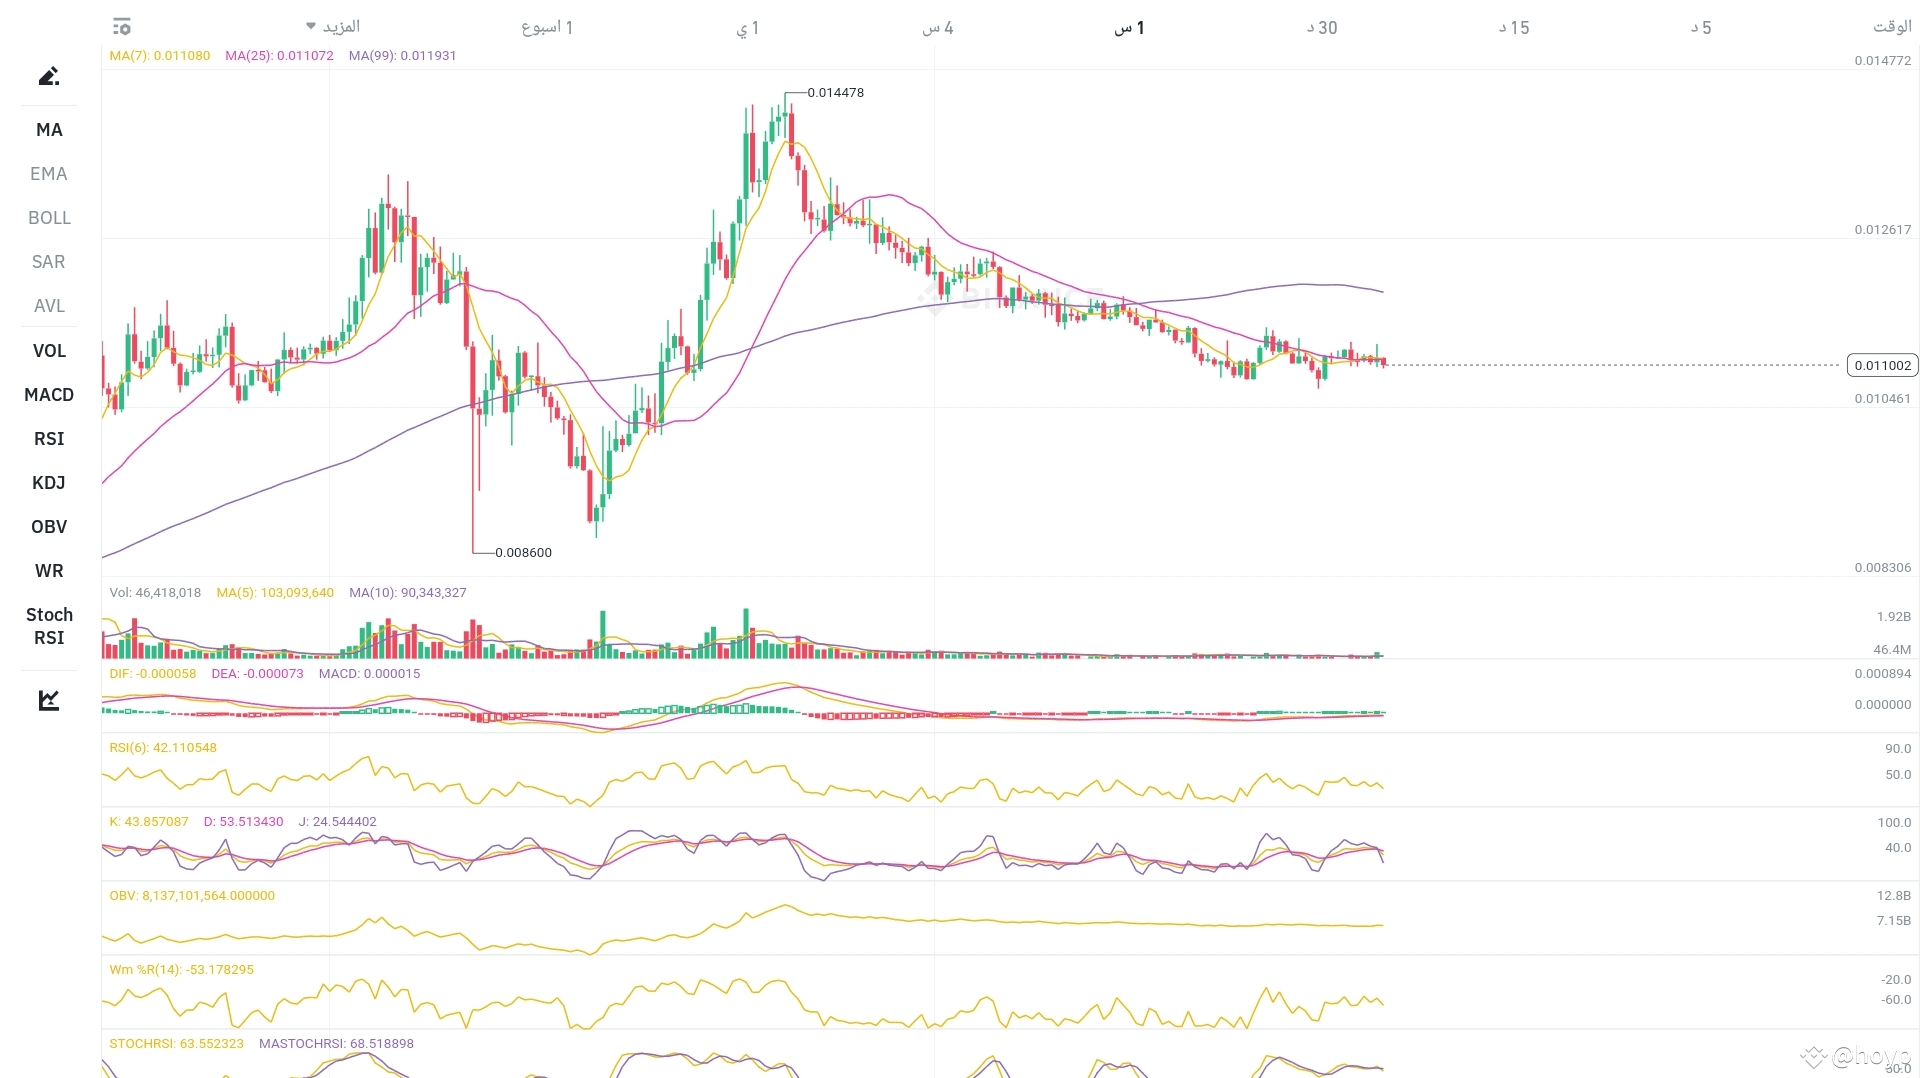The image size is (1920, 1078).
Task: Click the 0.011002 current price label
Action: (x=1883, y=364)
